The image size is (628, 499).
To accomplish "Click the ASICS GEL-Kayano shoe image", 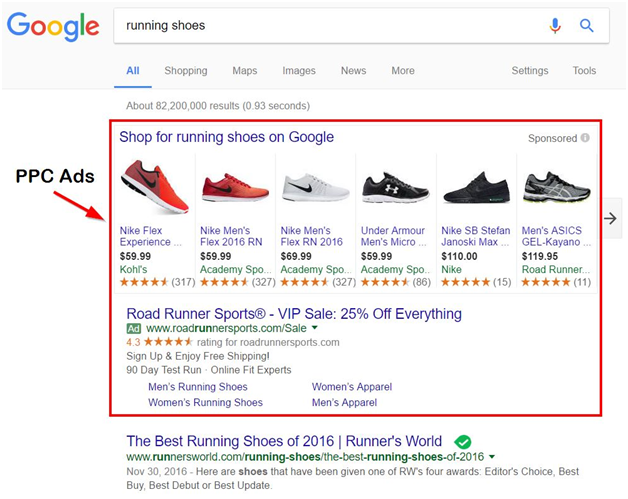I will pyautogui.click(x=557, y=187).
